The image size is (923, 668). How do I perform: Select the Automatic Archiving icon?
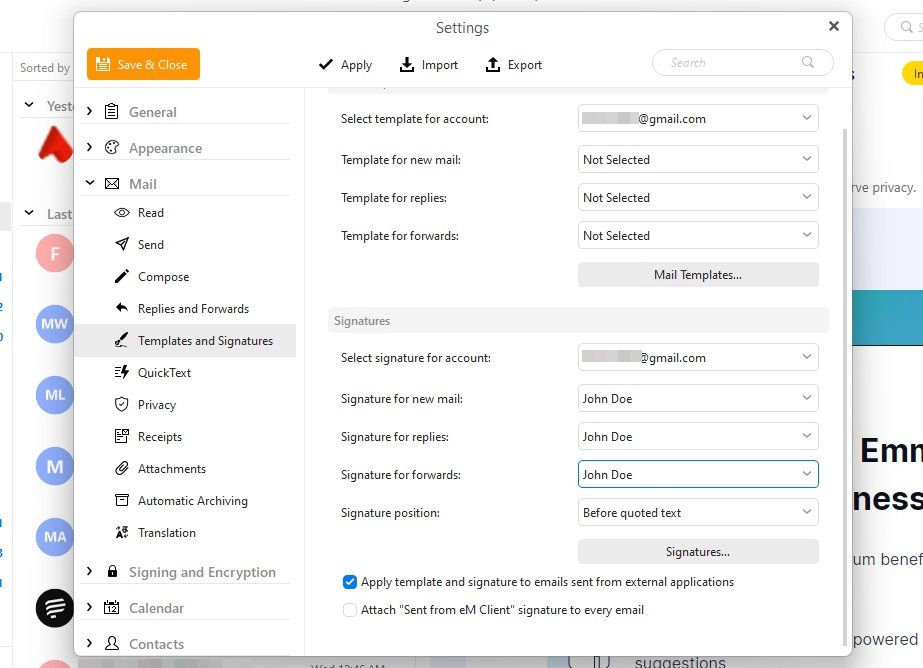pos(120,500)
